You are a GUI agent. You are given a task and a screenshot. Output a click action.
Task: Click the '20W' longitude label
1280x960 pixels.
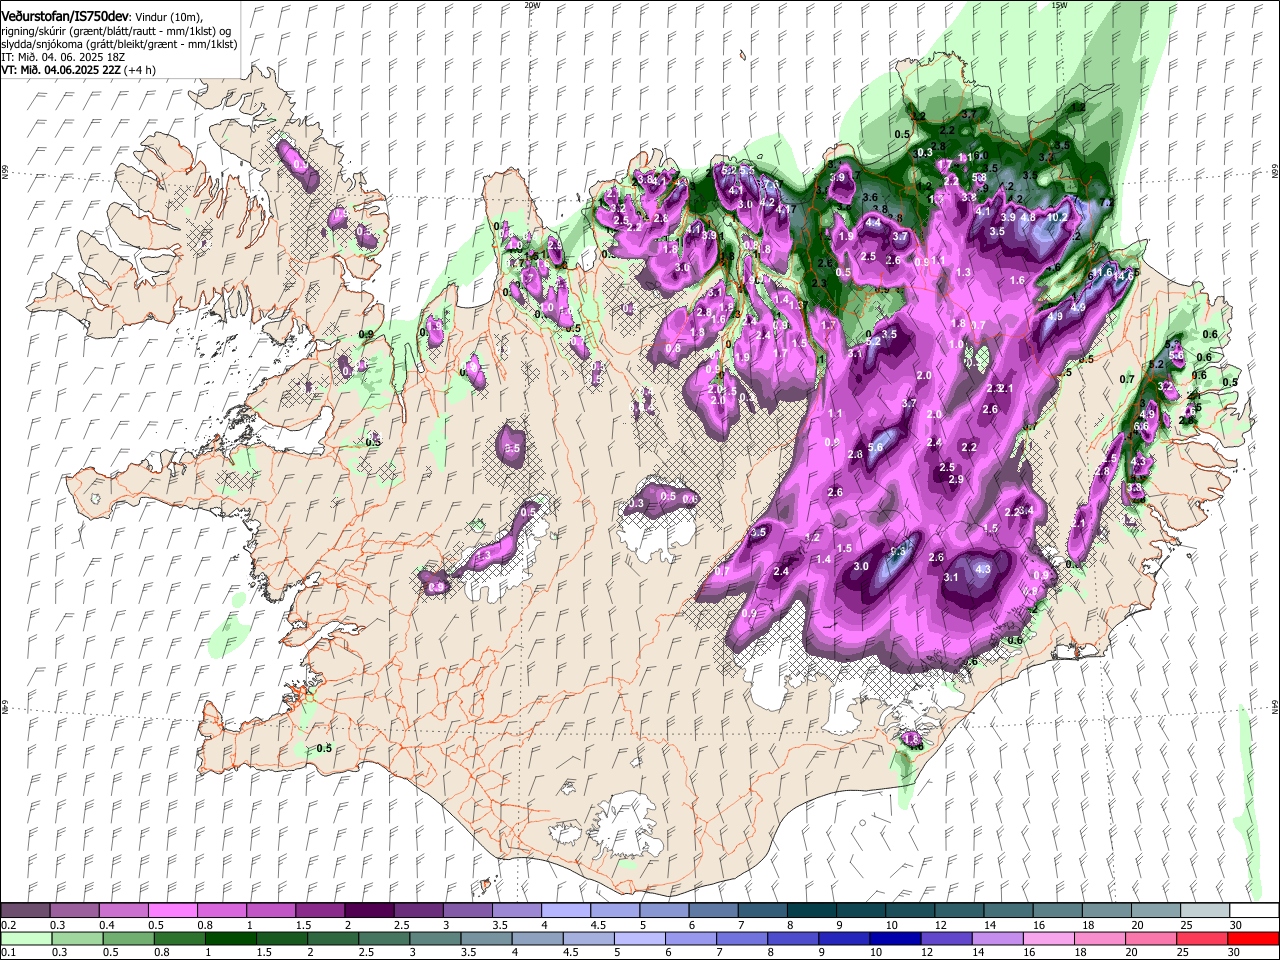tap(532, 6)
